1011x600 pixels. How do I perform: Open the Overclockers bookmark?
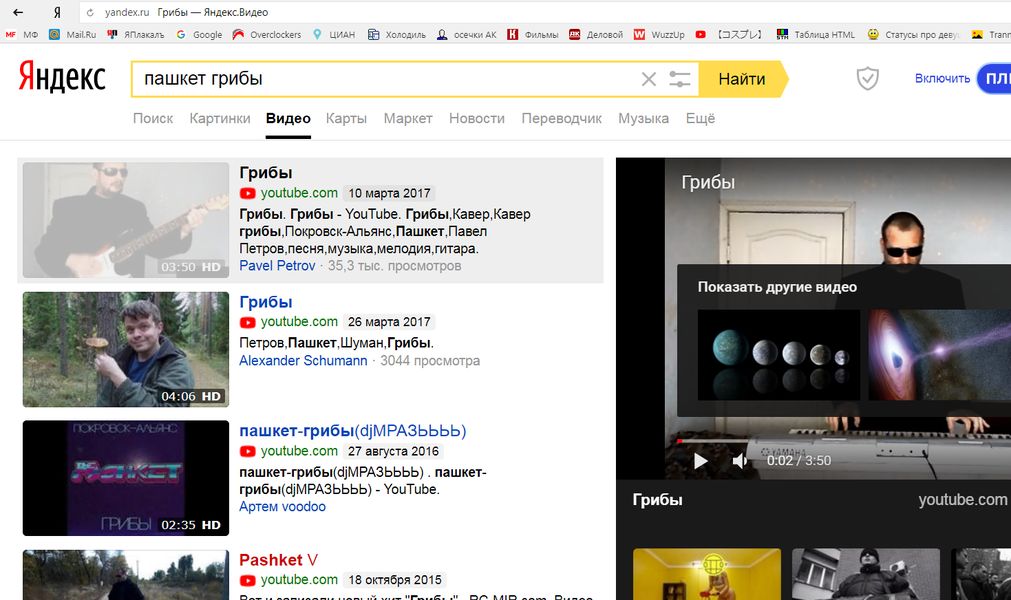coord(267,35)
